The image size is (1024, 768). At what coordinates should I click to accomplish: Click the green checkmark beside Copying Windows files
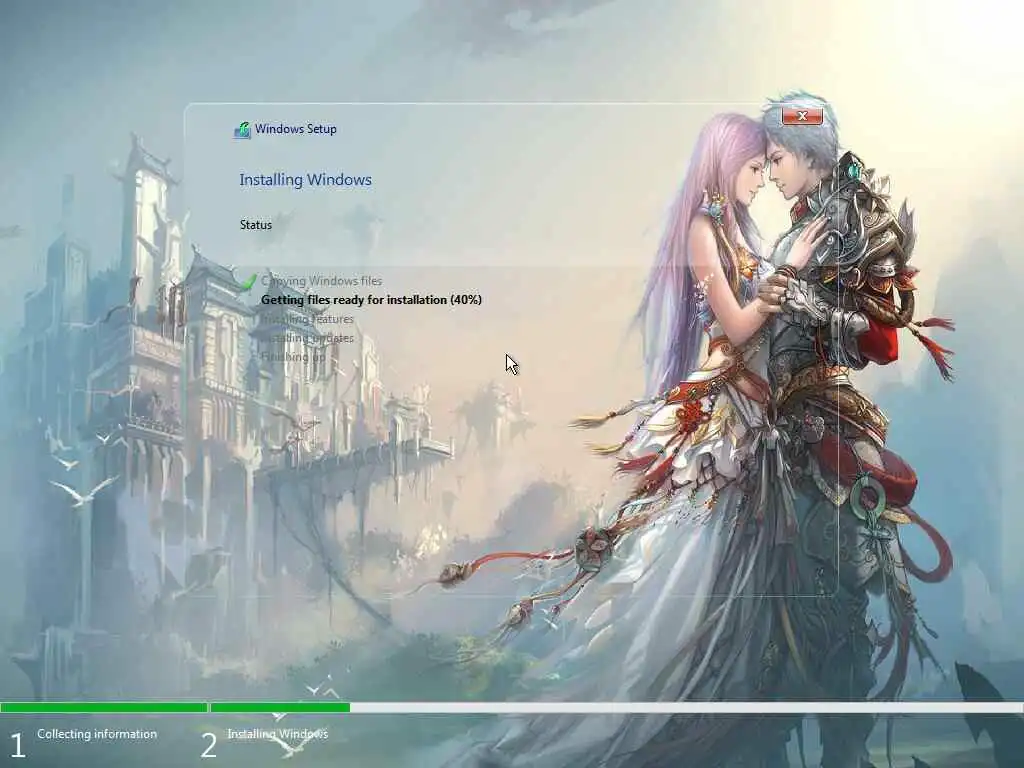(249, 281)
